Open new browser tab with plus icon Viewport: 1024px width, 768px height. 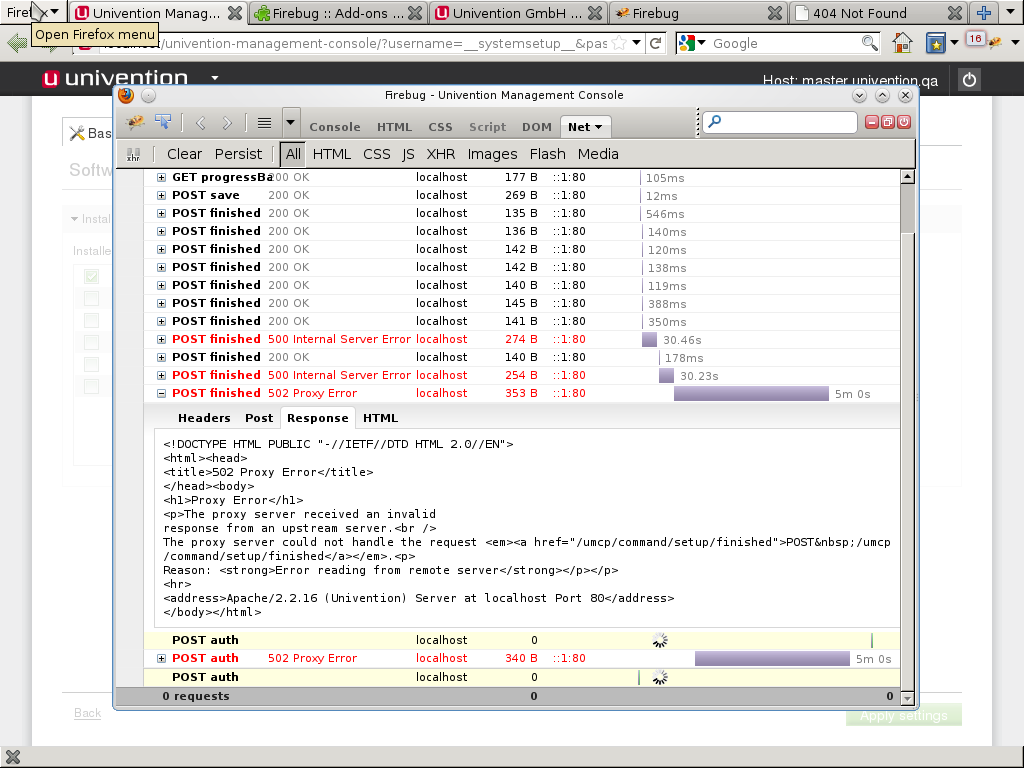point(984,13)
